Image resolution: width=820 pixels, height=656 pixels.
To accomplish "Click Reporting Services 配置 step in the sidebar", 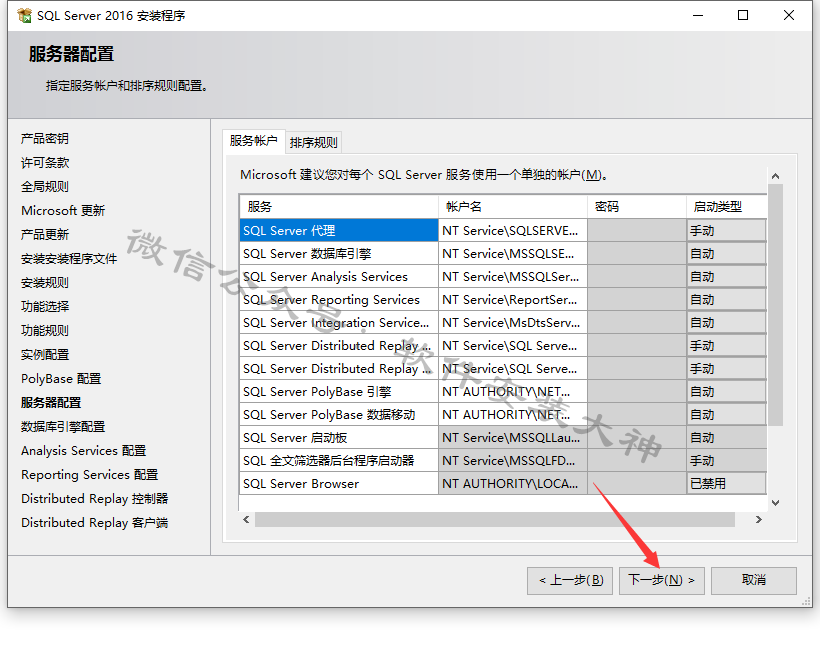I will (89, 475).
